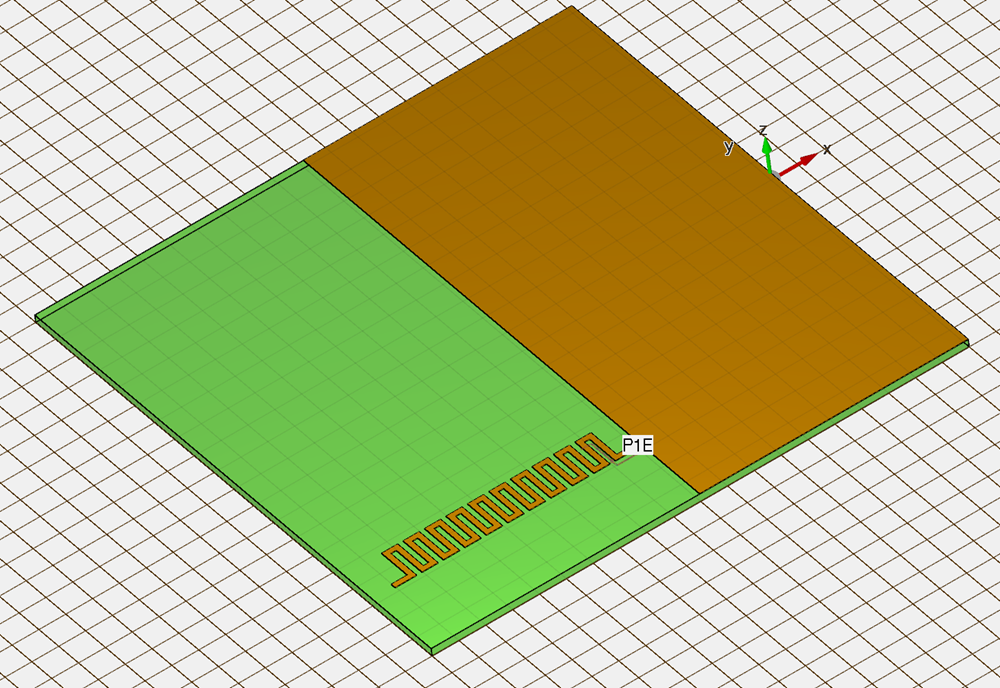The image size is (1000, 688).
Task: Click the red x-axis arrow
Action: 798,165
